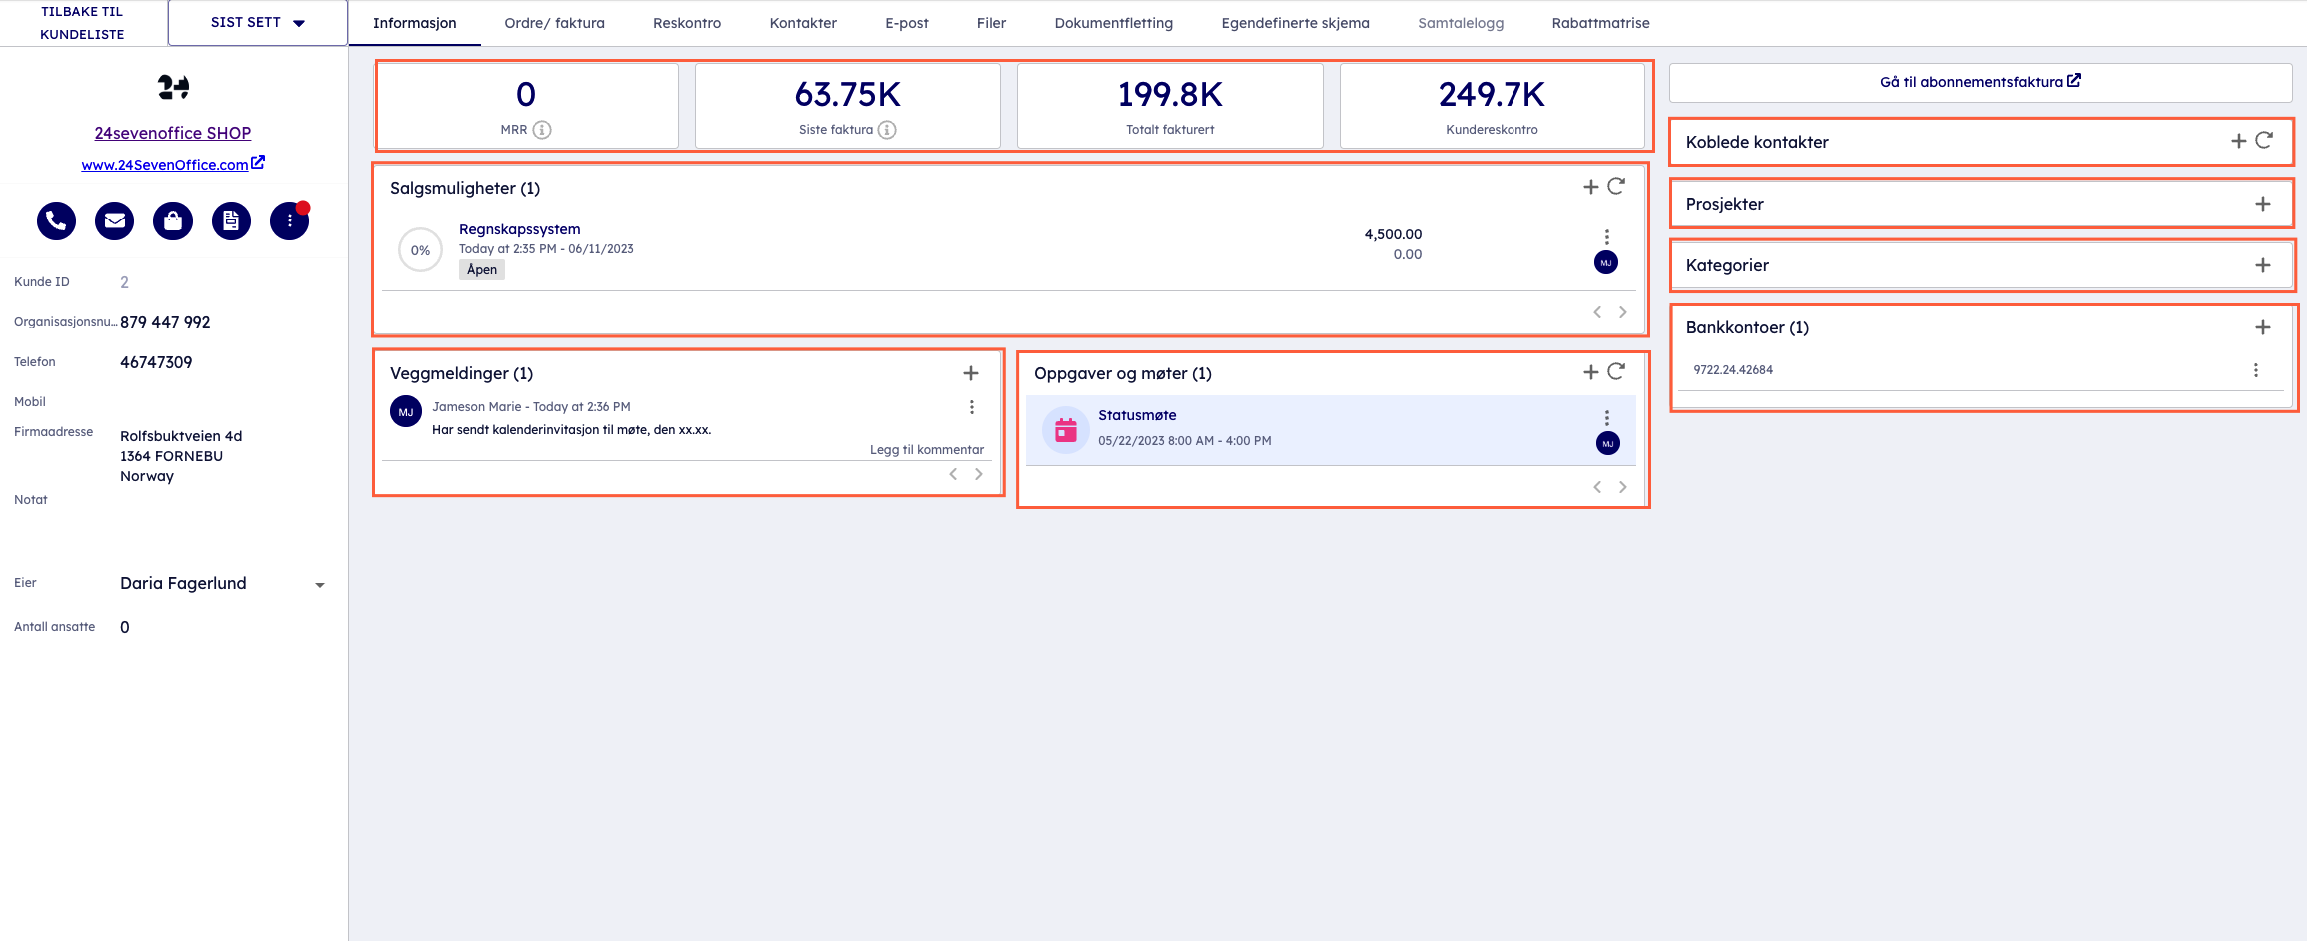The width and height of the screenshot is (2307, 941).
Task: Show info about MRR value
Action: (542, 130)
